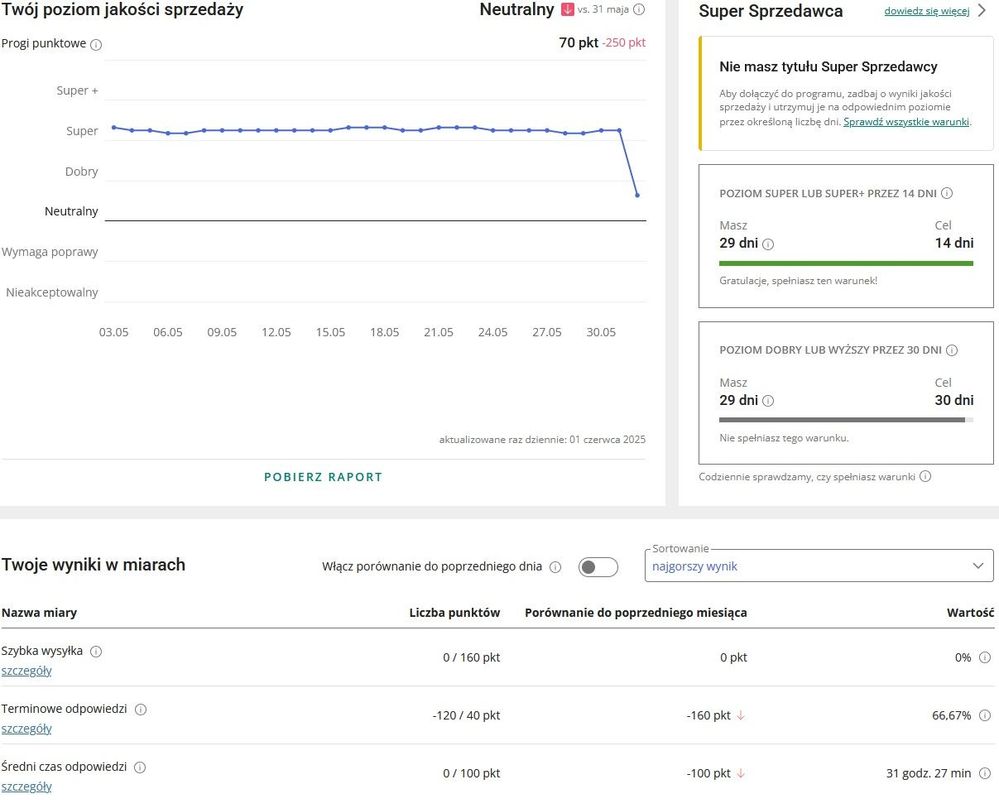The height and width of the screenshot is (800, 999).
Task: Expand Super Sprzedawca panel with chevron arrow
Action: (982, 11)
